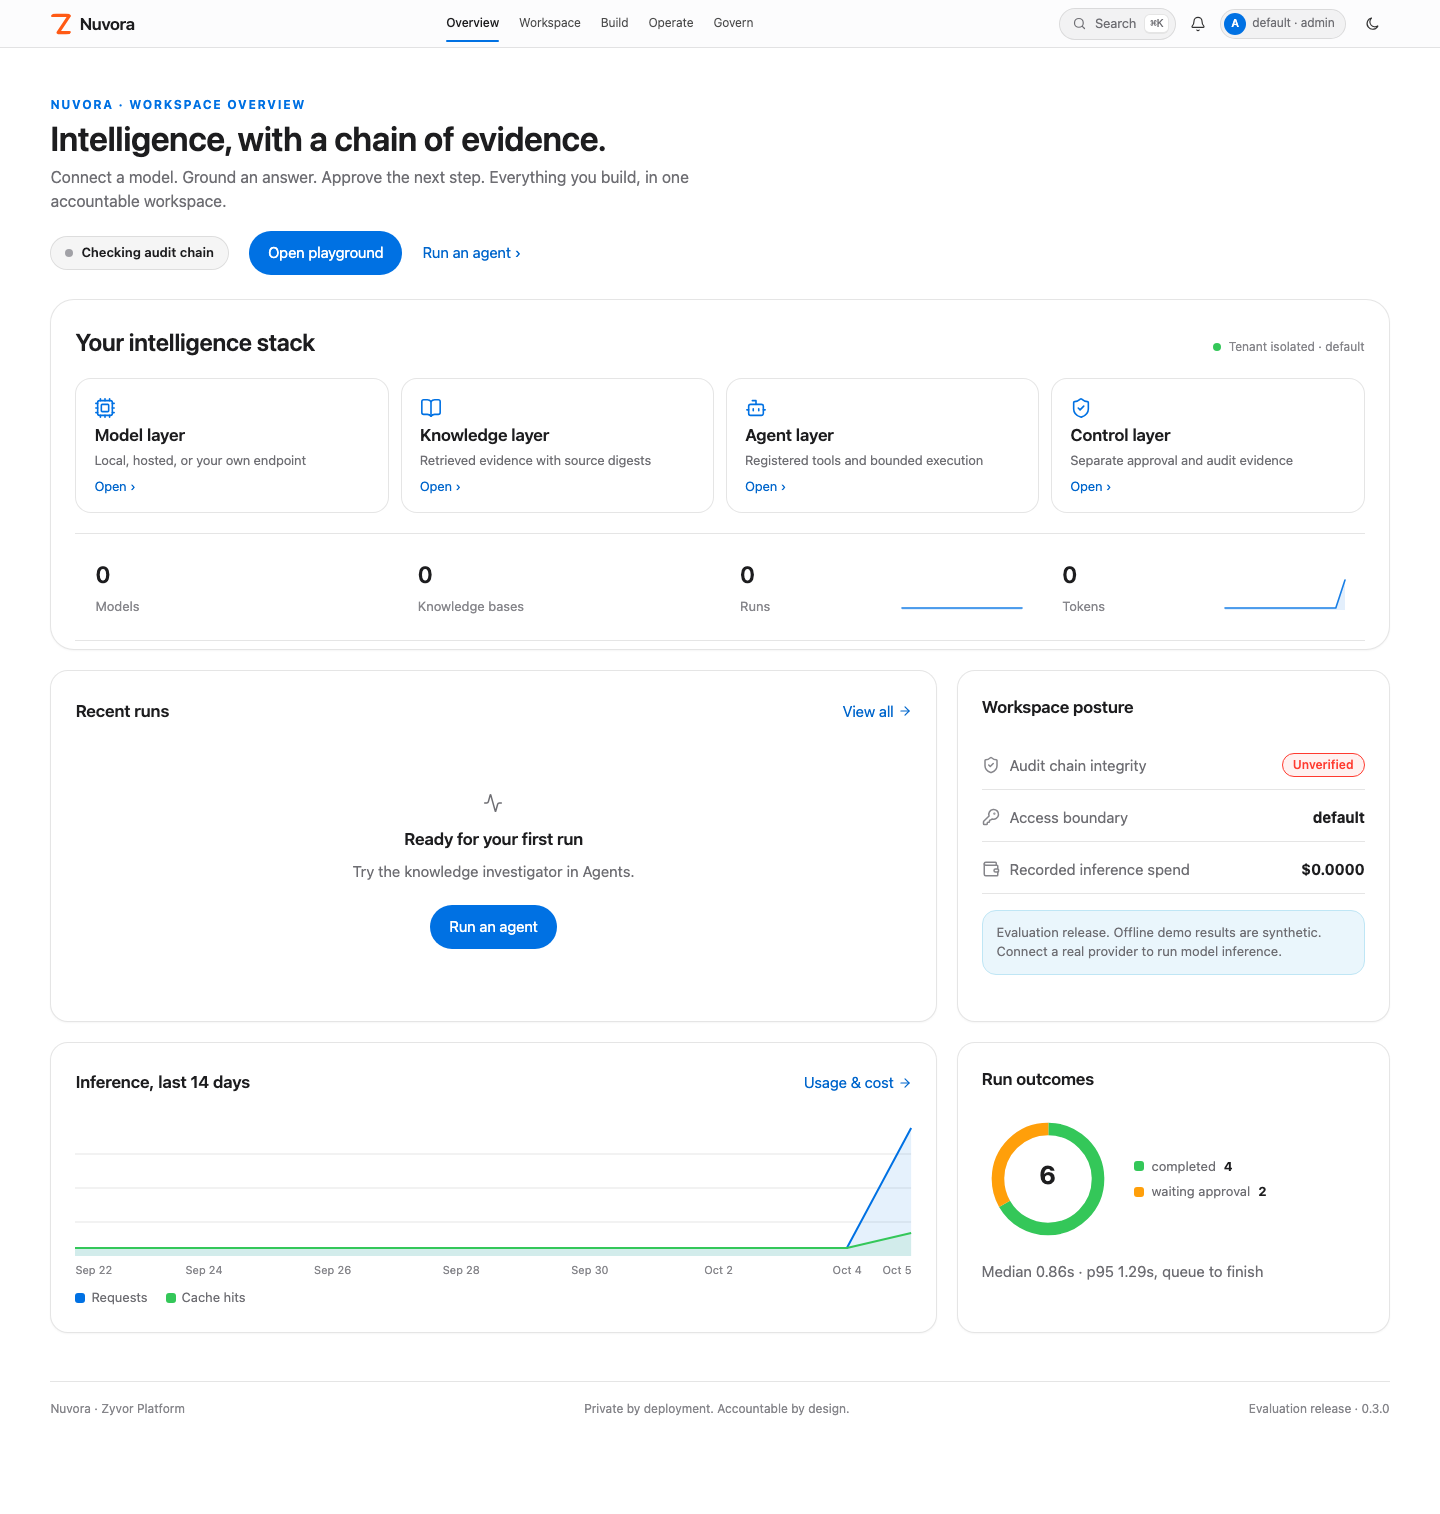Open the Model layer link
The width and height of the screenshot is (1440, 1514).
(115, 487)
